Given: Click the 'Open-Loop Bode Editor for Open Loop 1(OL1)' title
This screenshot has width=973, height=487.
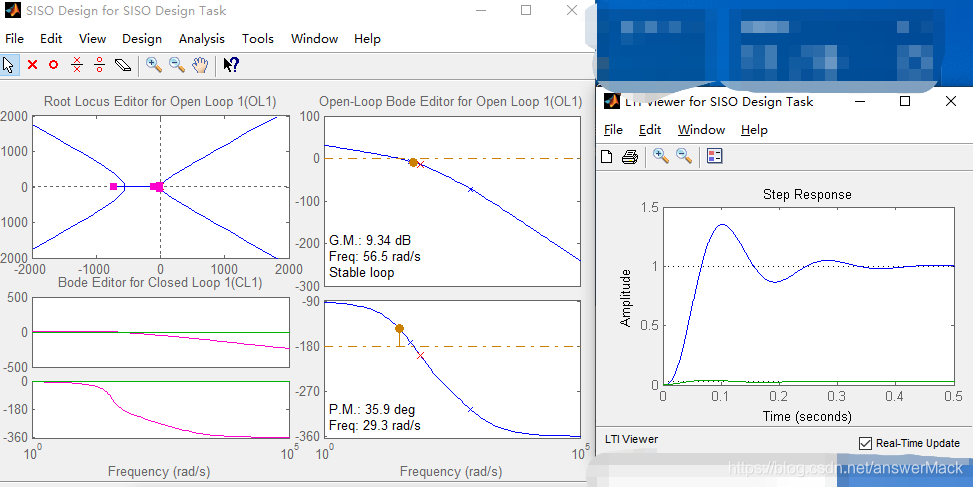Looking at the screenshot, I should pyautogui.click(x=451, y=102).
